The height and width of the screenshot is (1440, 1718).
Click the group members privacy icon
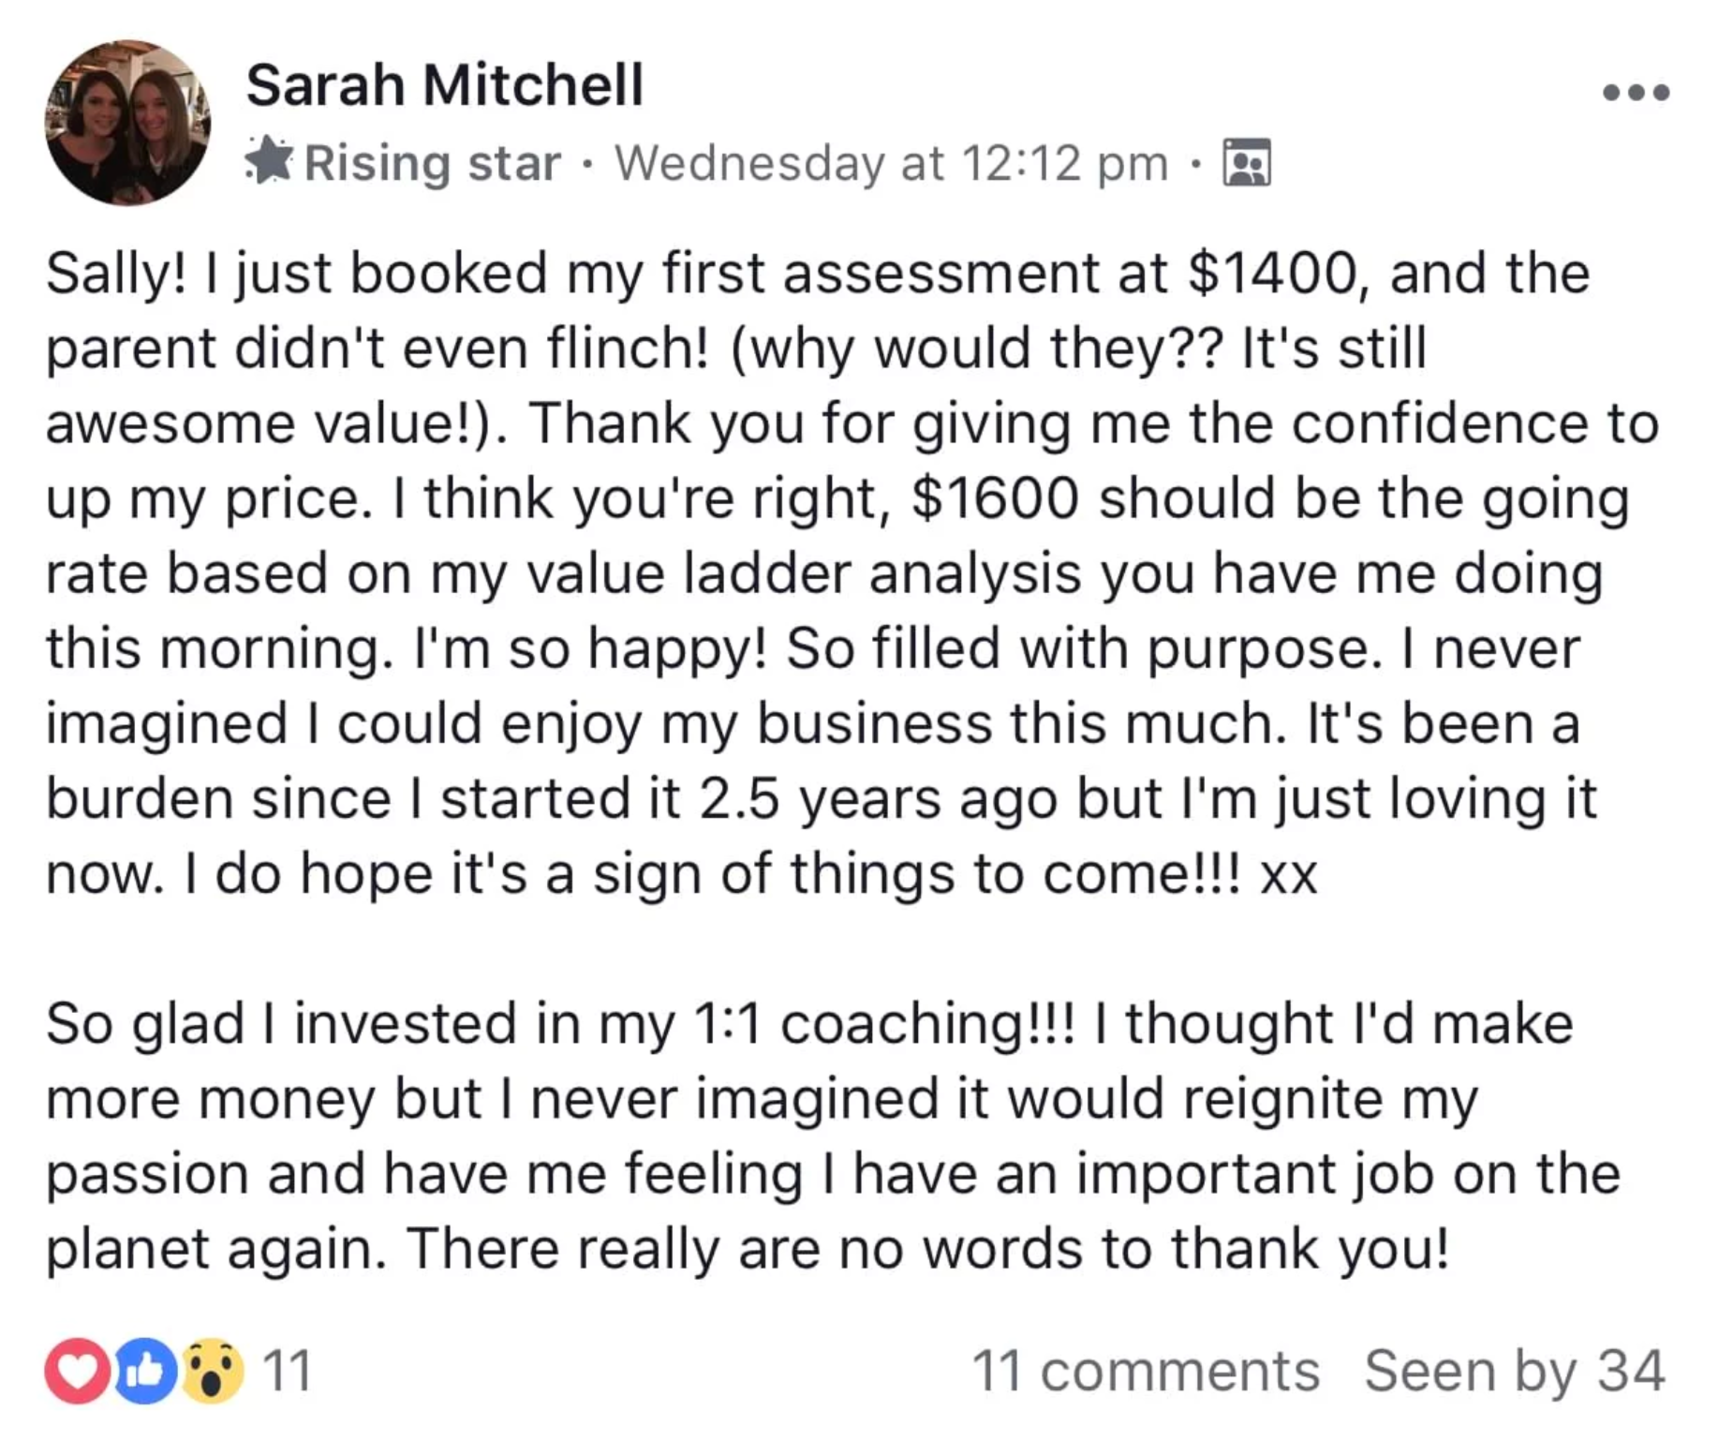tap(1247, 163)
